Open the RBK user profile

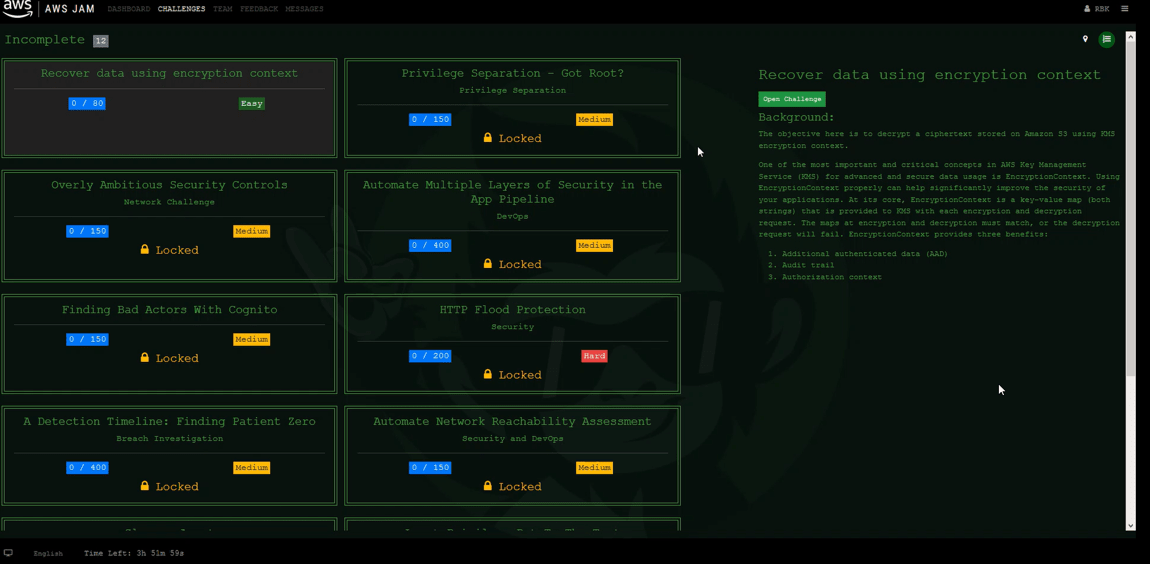pos(1096,9)
